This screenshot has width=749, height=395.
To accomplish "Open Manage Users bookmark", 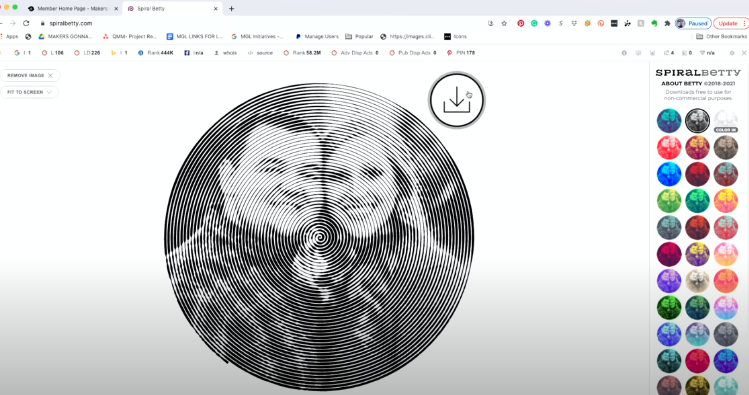I will (x=317, y=36).
